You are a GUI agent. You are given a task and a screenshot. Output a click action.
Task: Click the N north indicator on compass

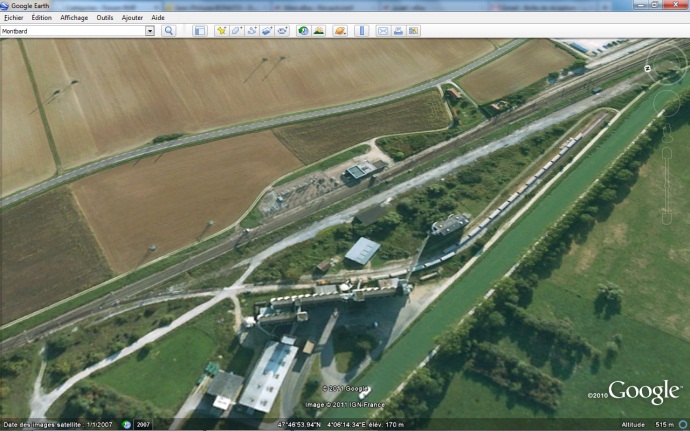click(x=648, y=67)
